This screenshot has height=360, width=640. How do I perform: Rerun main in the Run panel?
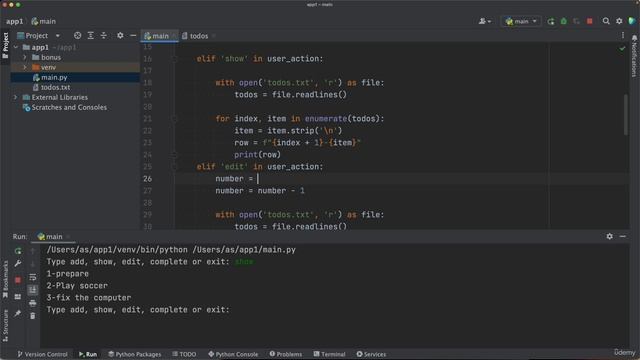(18, 251)
